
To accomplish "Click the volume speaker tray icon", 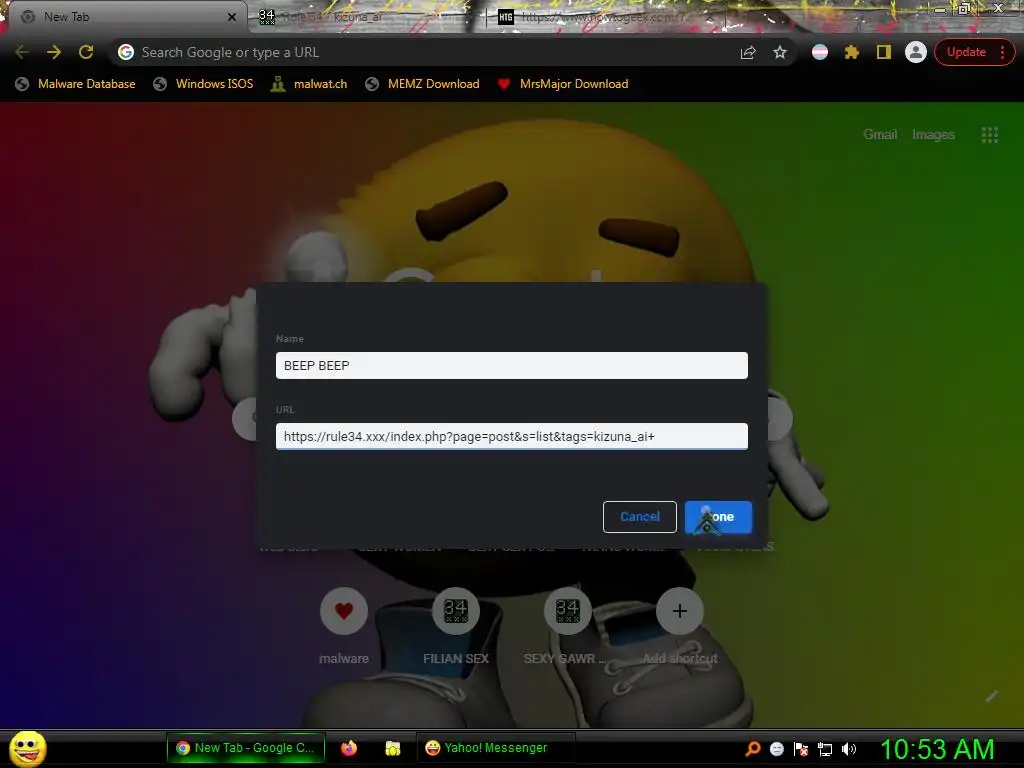I will coord(848,749).
